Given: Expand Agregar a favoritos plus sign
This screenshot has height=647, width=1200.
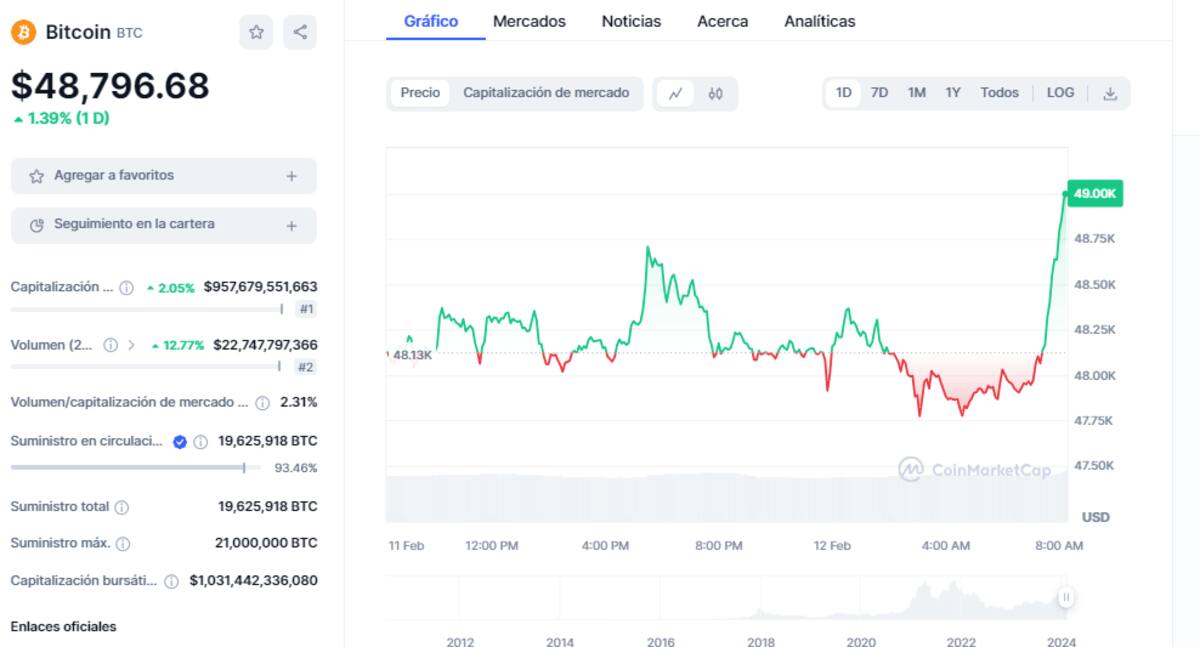Looking at the screenshot, I should pos(291,176).
